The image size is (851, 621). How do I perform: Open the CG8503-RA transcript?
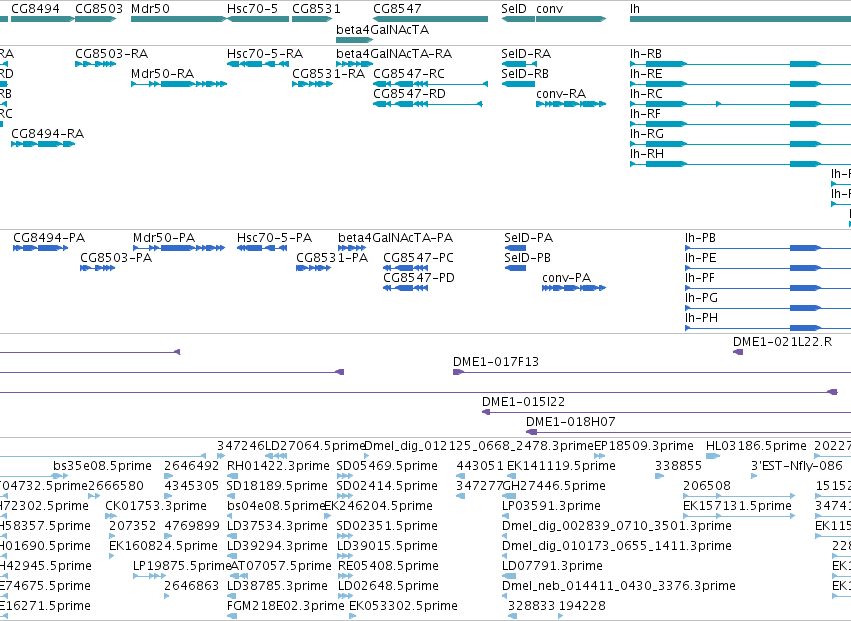(x=96, y=64)
